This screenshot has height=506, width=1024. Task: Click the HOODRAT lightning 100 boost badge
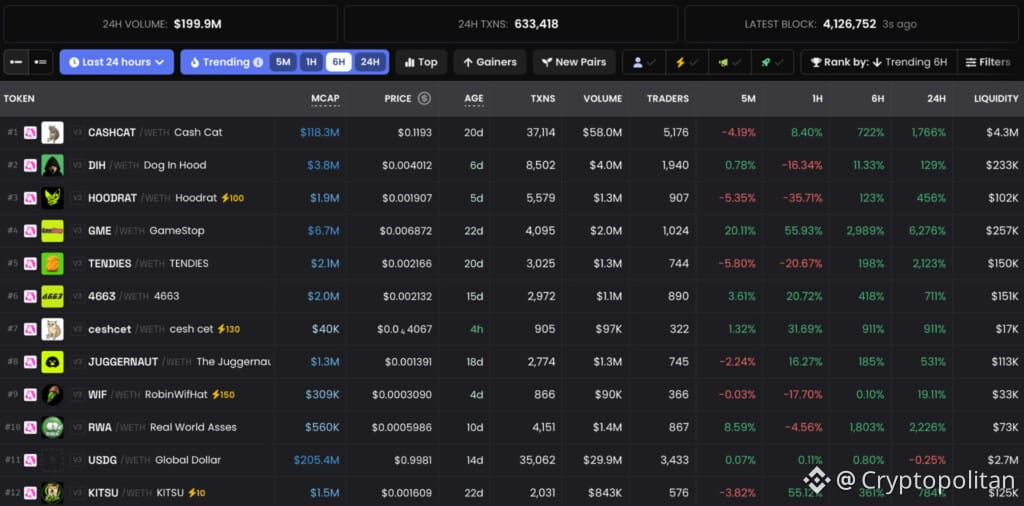pos(232,198)
